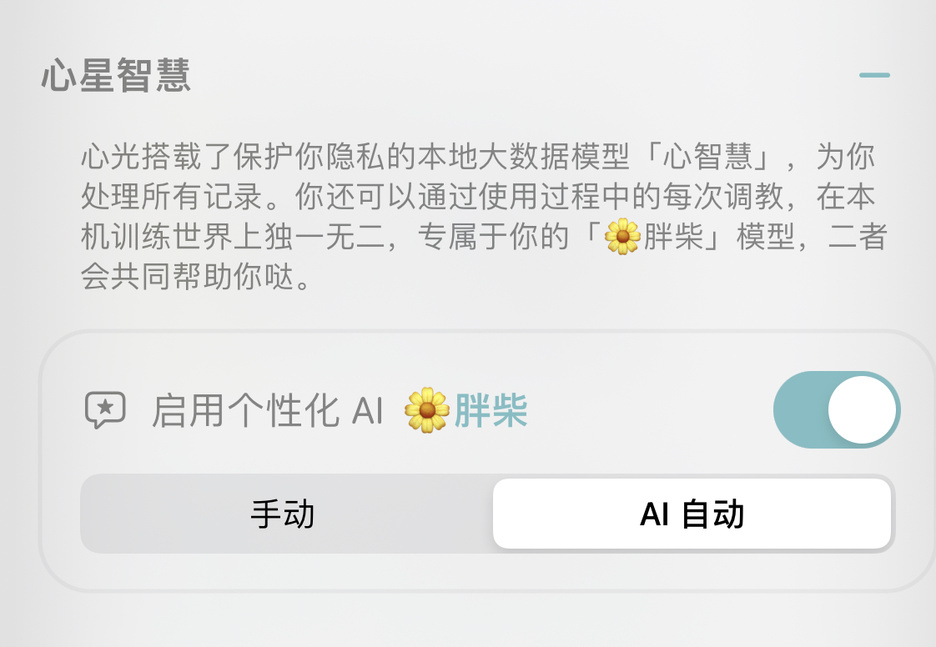Image resolution: width=936 pixels, height=647 pixels.
Task: Click the sunflower emoji beside the teal 胖柴 link
Action: (427, 410)
